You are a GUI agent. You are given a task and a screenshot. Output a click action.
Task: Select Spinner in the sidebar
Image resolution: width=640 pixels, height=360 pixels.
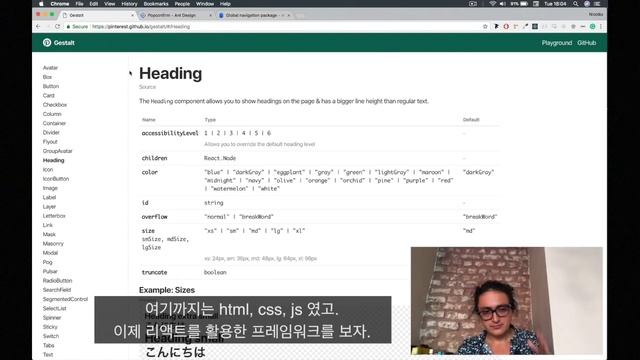(52, 318)
